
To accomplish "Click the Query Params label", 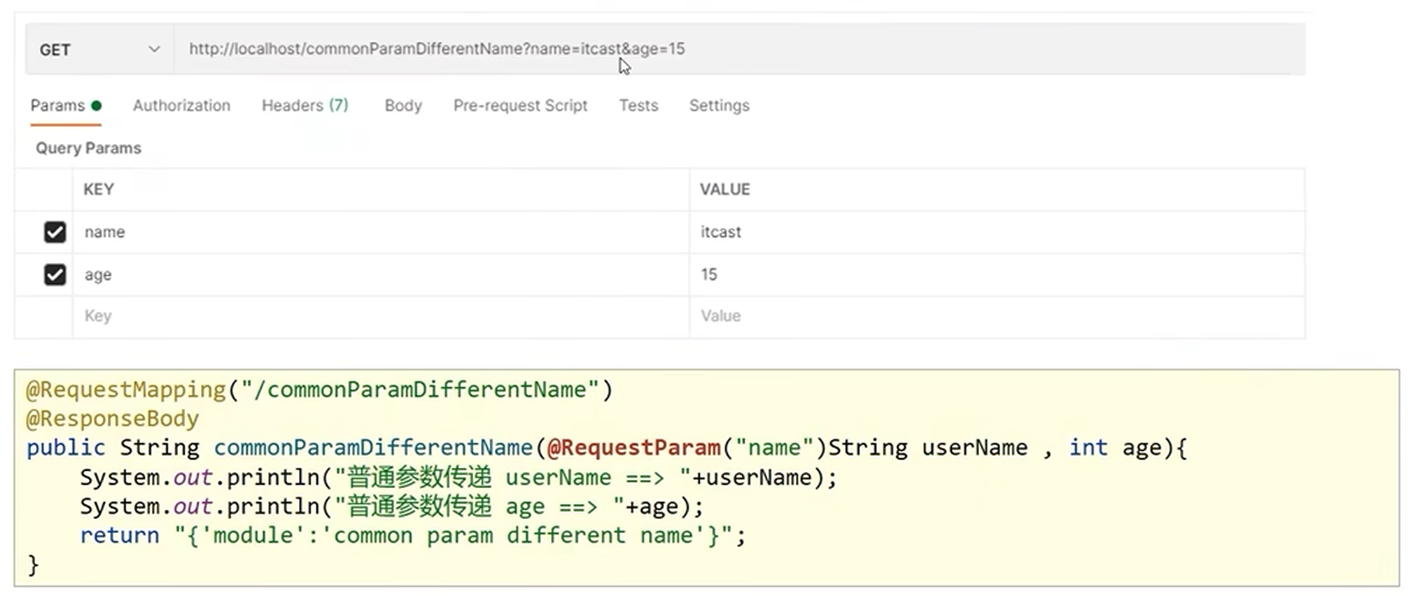I will [88, 148].
